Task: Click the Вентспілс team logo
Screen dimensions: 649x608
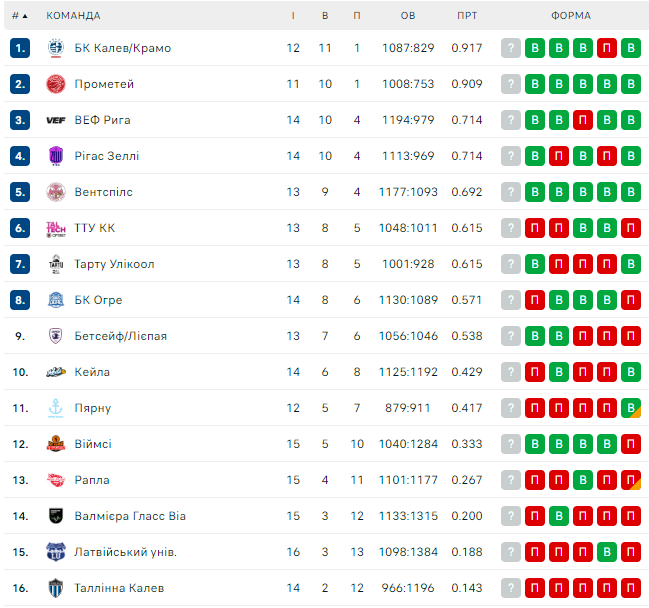Action: pos(56,192)
